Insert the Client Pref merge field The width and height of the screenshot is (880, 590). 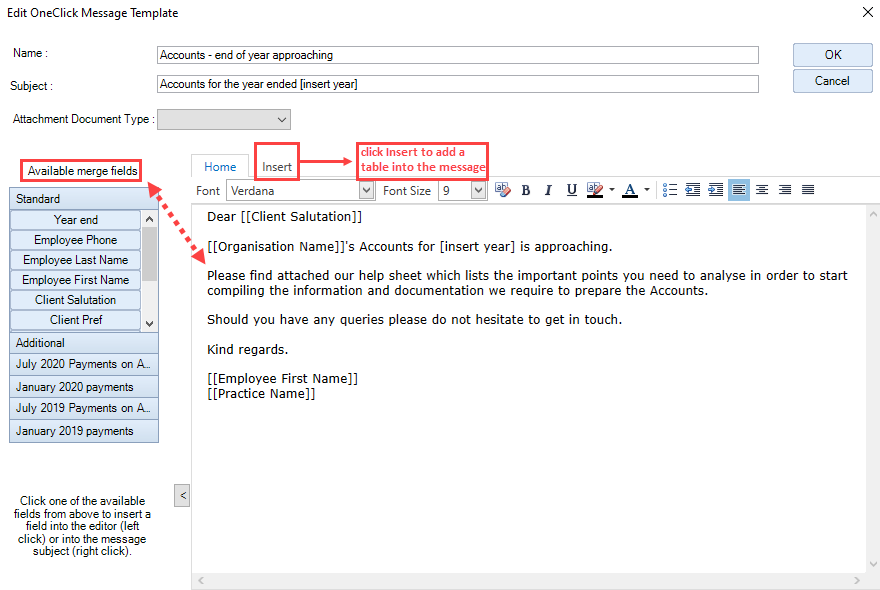[x=75, y=320]
